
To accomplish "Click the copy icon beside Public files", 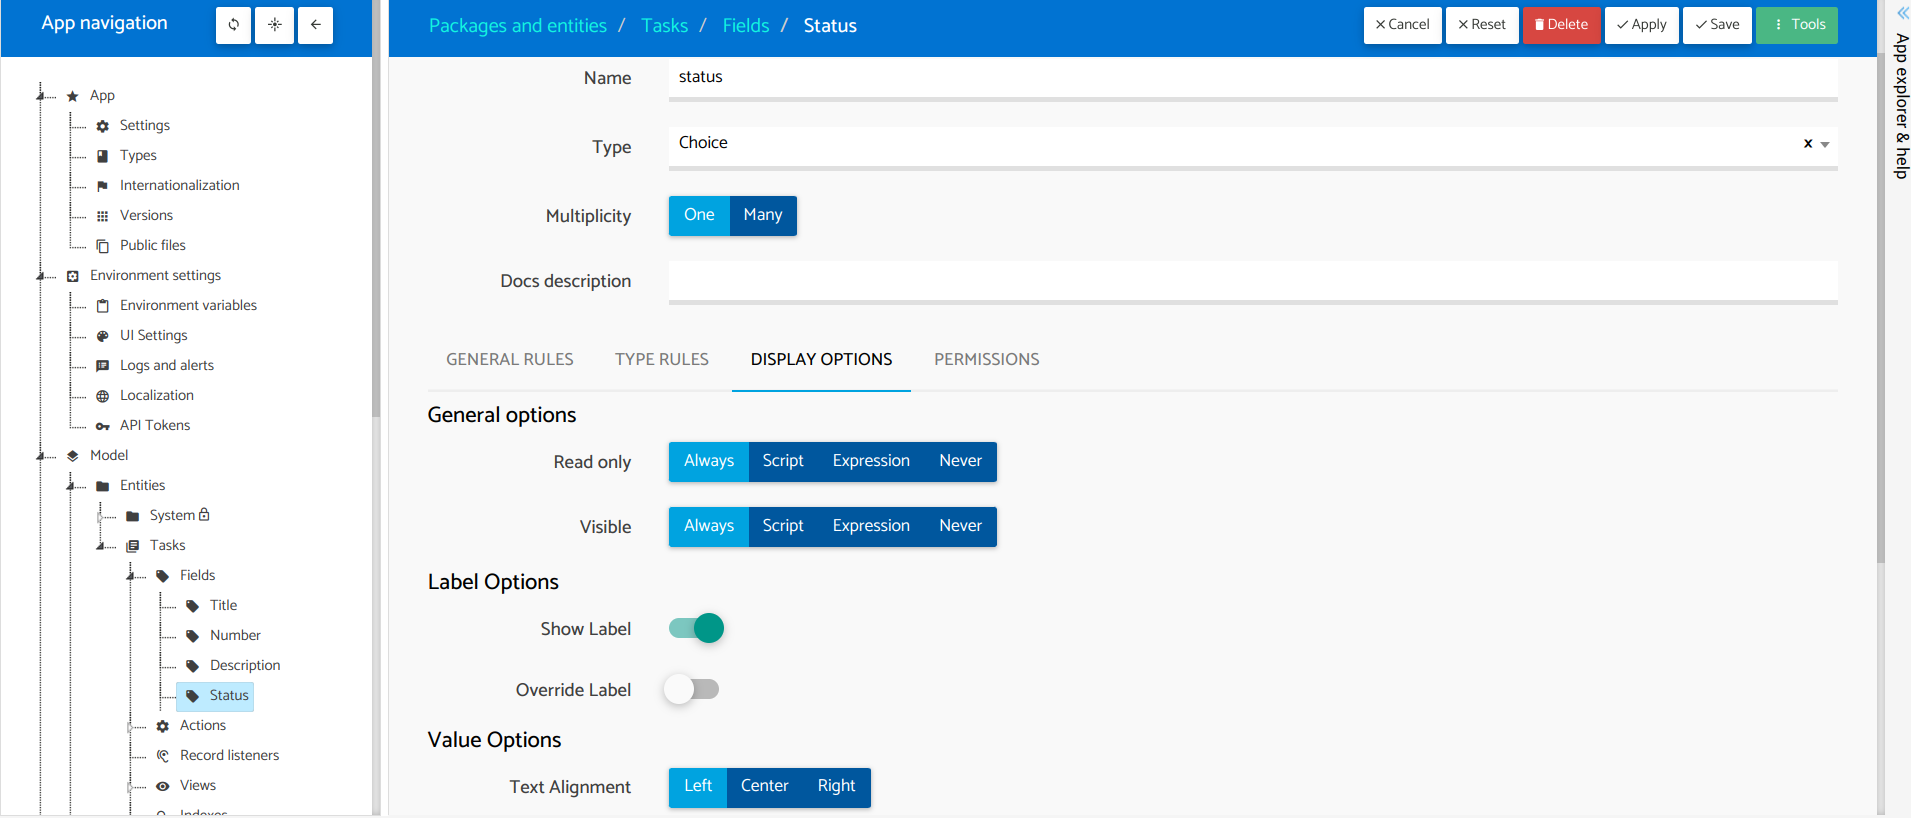I will [103, 246].
